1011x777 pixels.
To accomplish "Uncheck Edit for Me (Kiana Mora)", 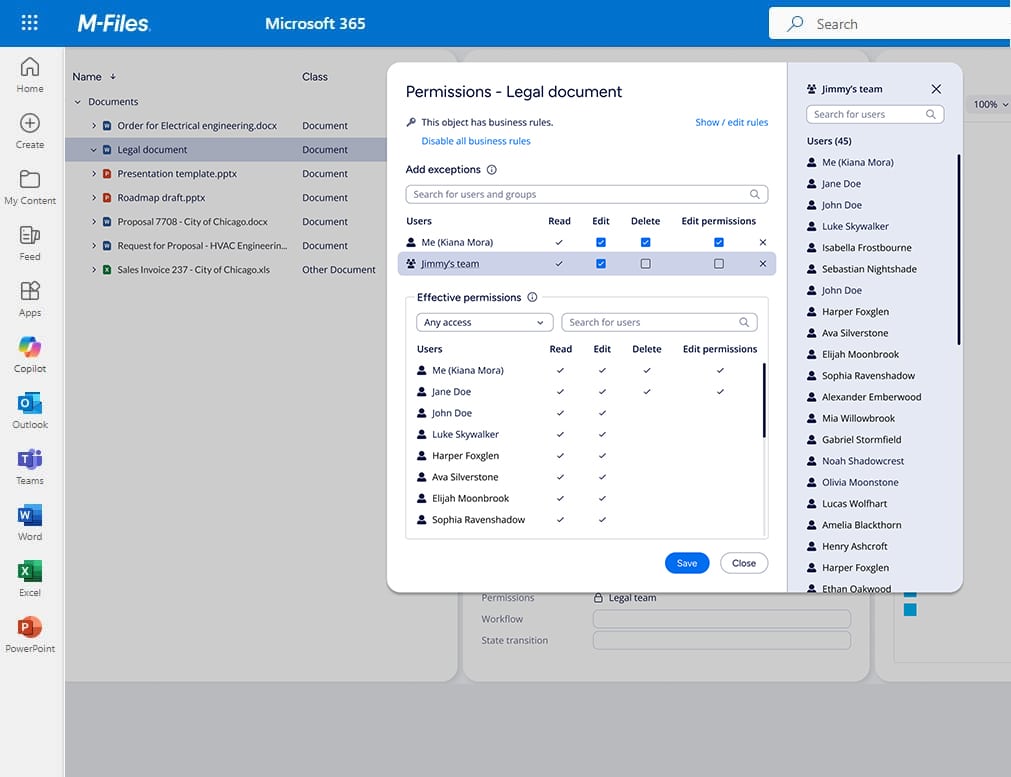I will (601, 242).
